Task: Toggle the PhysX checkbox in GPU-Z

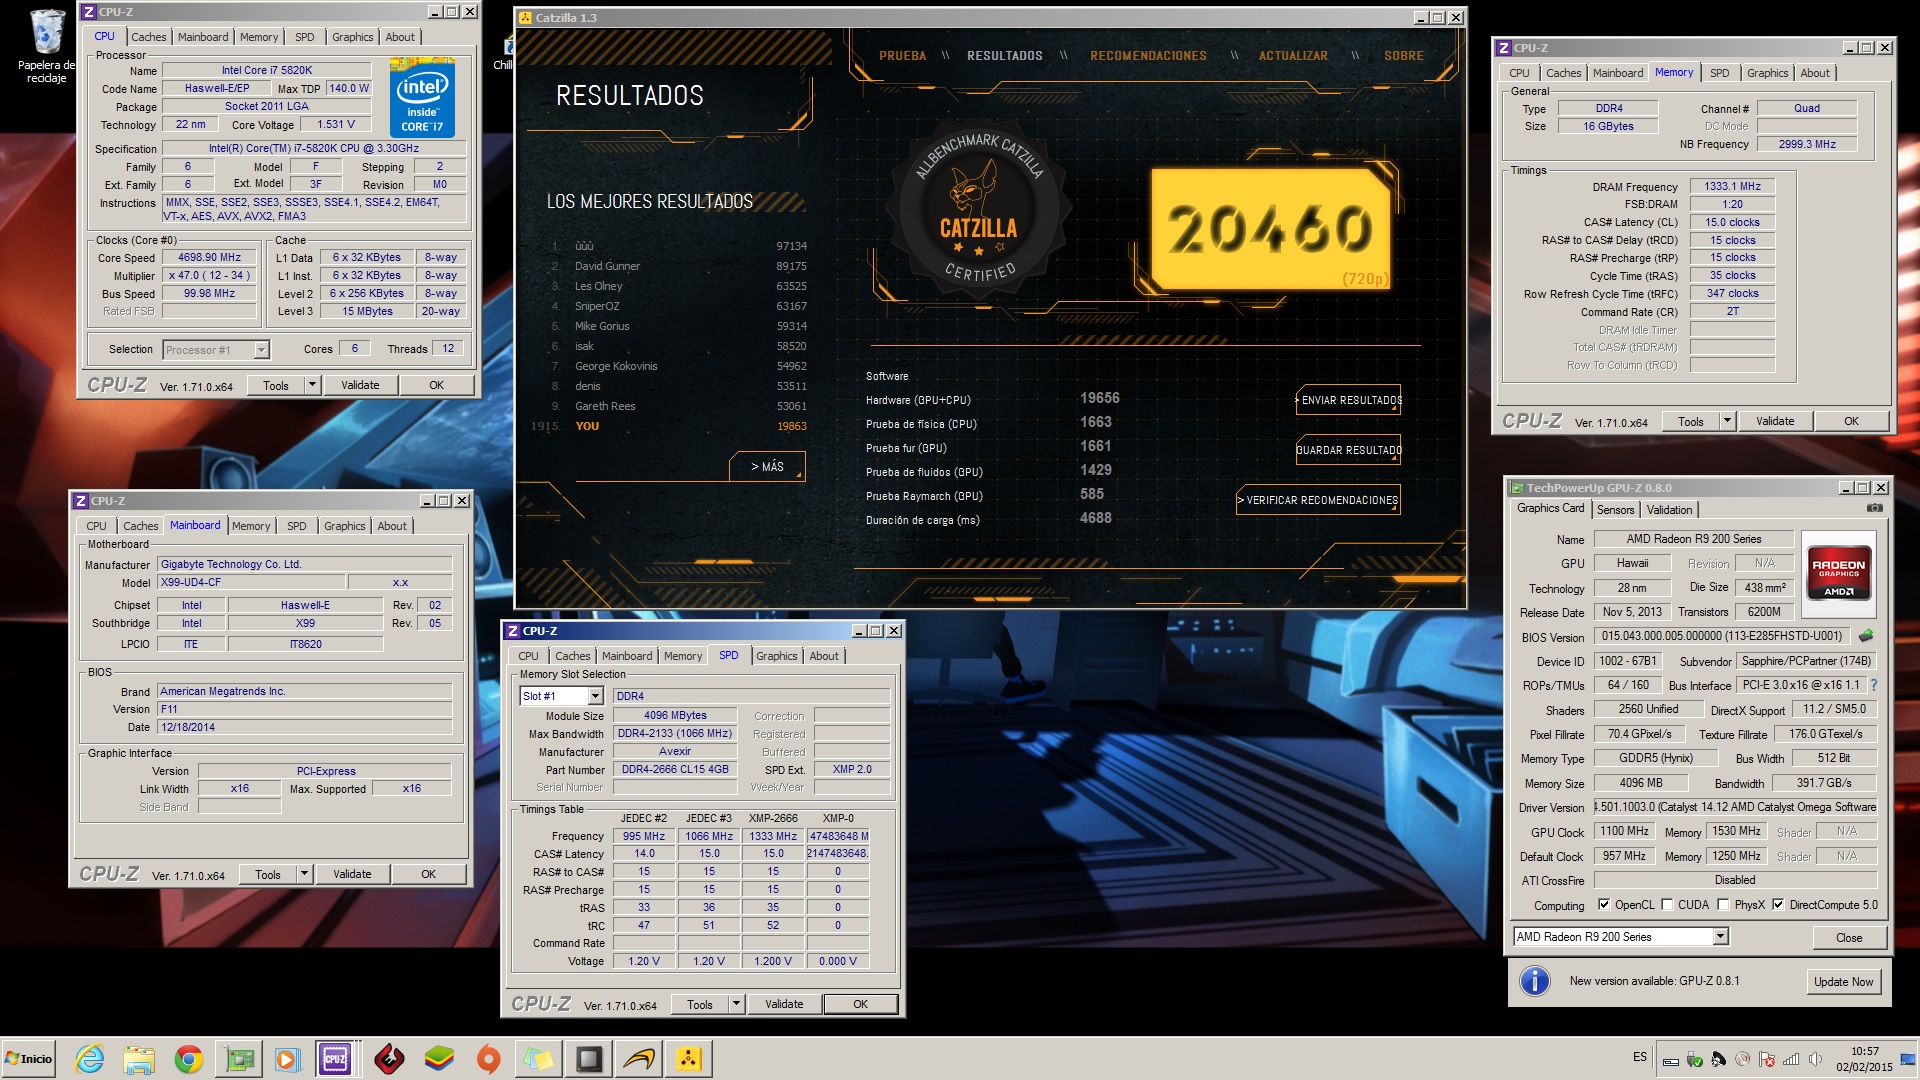Action: click(1723, 905)
